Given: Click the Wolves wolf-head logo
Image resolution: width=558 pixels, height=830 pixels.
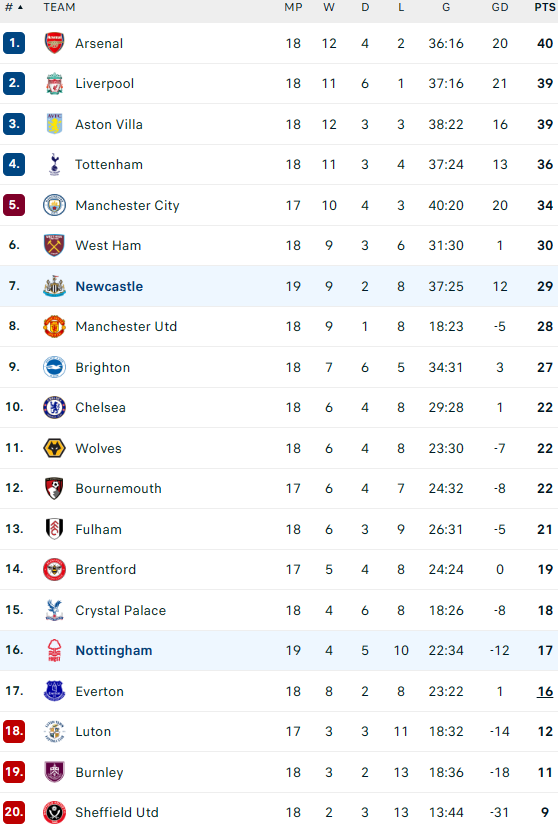Looking at the screenshot, I should (54, 448).
